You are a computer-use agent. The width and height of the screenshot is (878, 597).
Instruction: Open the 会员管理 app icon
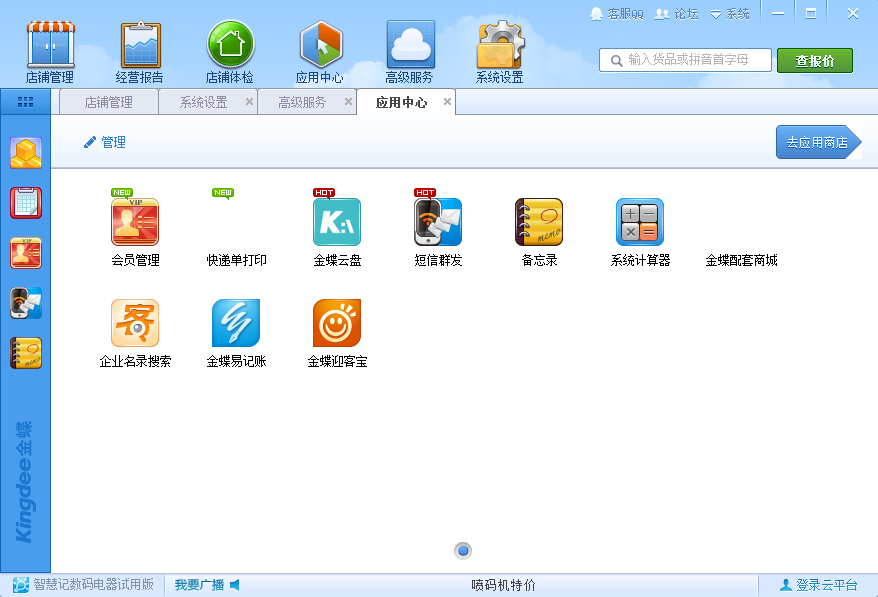pyautogui.click(x=135, y=222)
